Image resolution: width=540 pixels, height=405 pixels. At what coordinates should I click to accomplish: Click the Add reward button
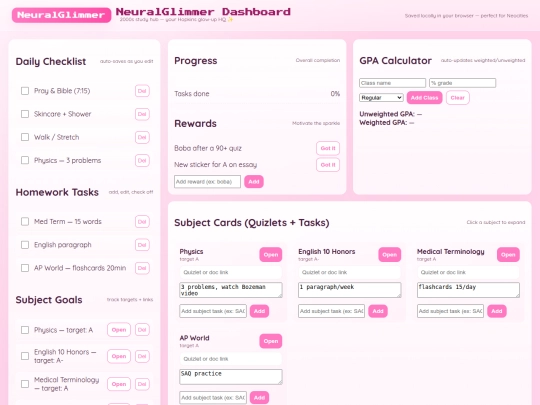coord(254,181)
